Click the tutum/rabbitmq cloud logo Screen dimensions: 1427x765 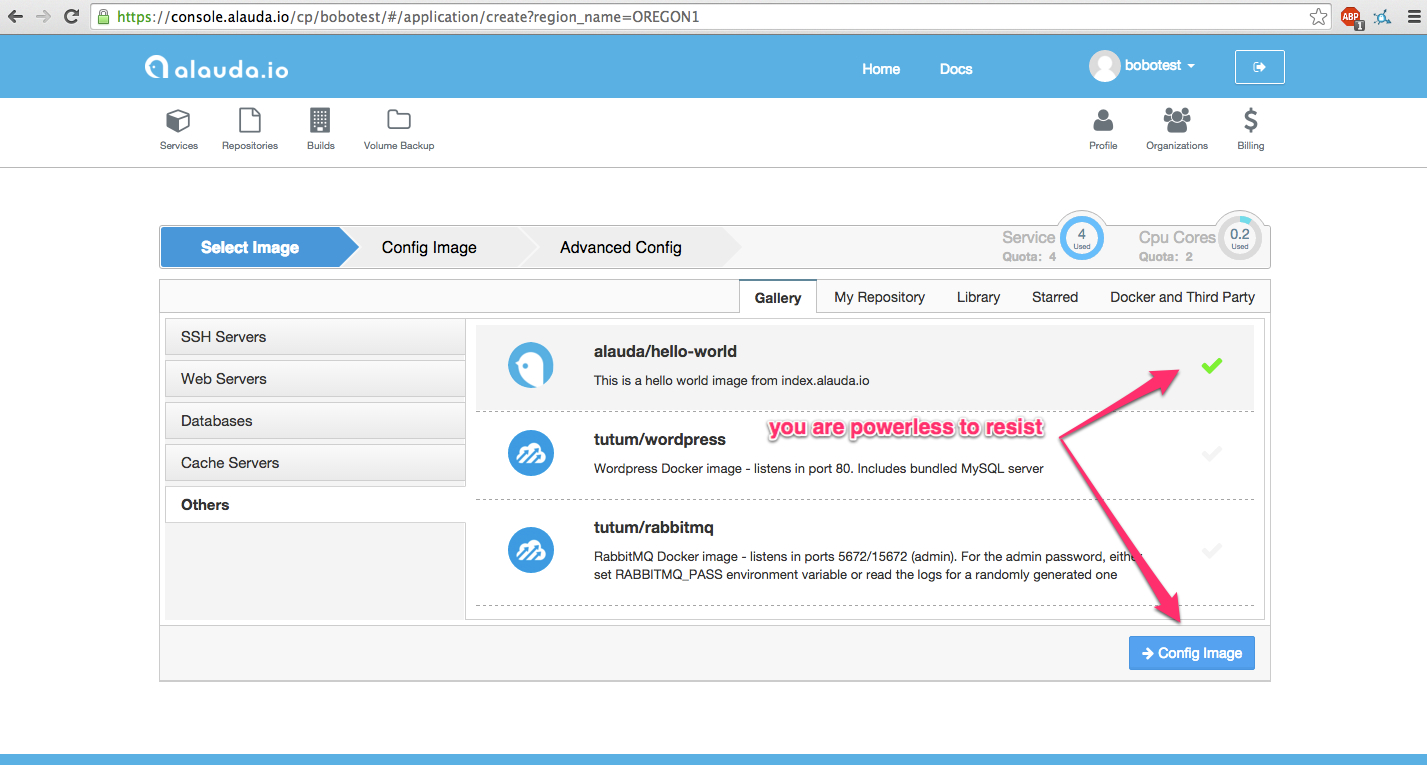coord(531,550)
